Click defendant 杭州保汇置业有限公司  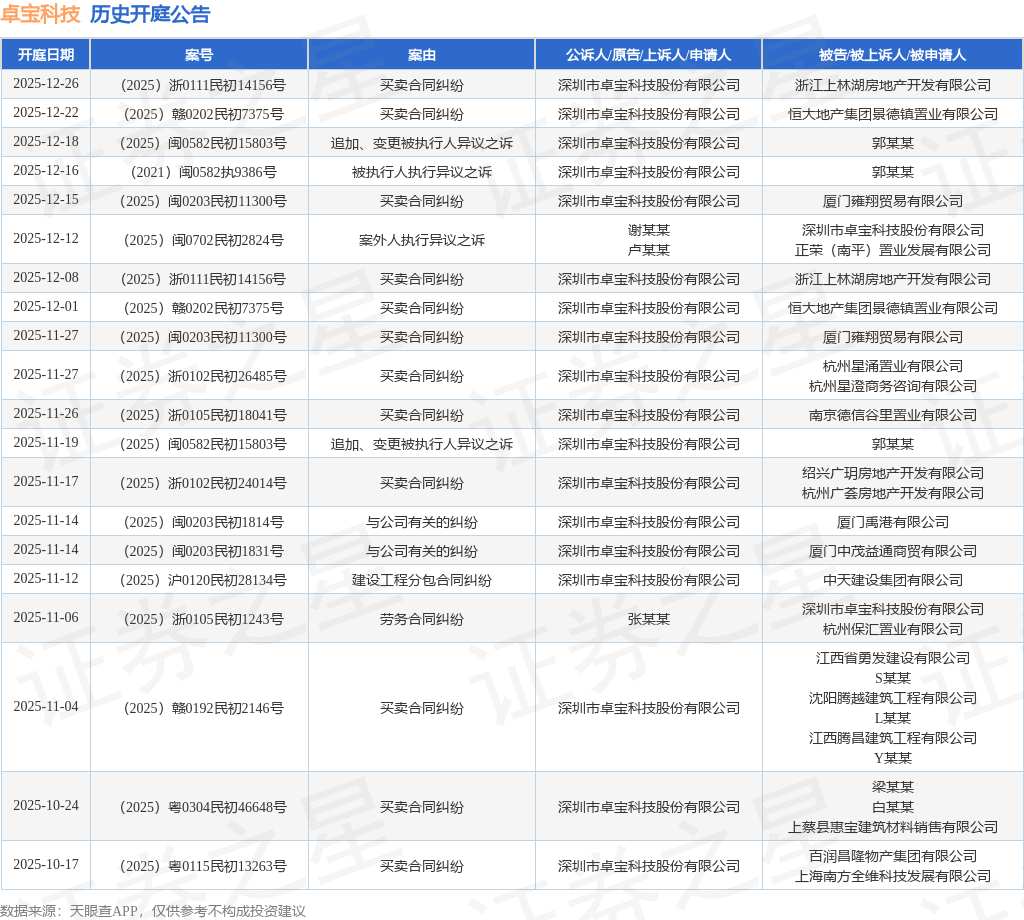click(893, 629)
